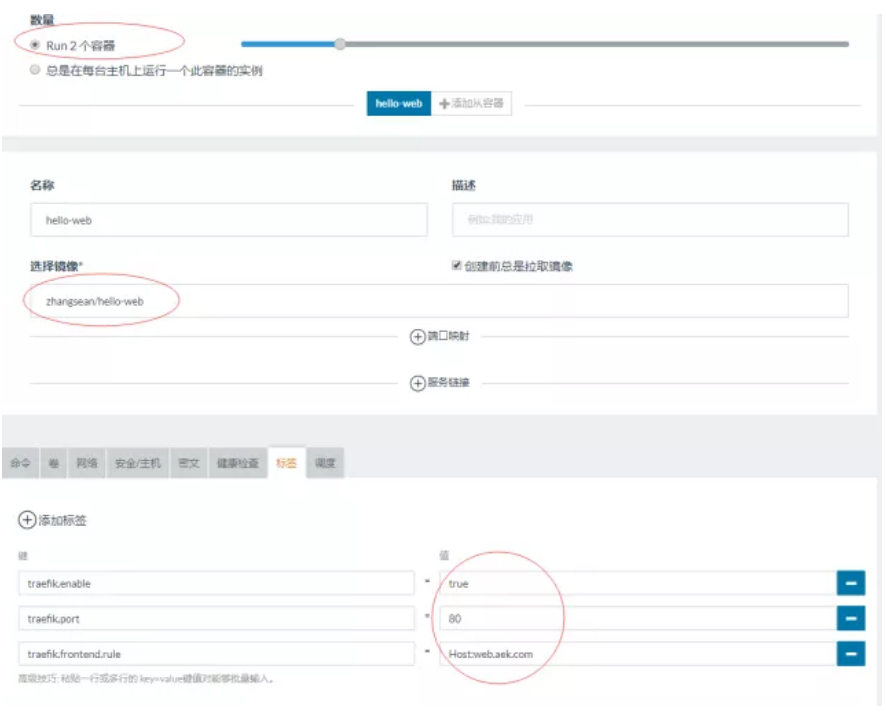The image size is (886, 712).
Task: Select the active 标签 tab
Action: pyautogui.click(x=286, y=463)
